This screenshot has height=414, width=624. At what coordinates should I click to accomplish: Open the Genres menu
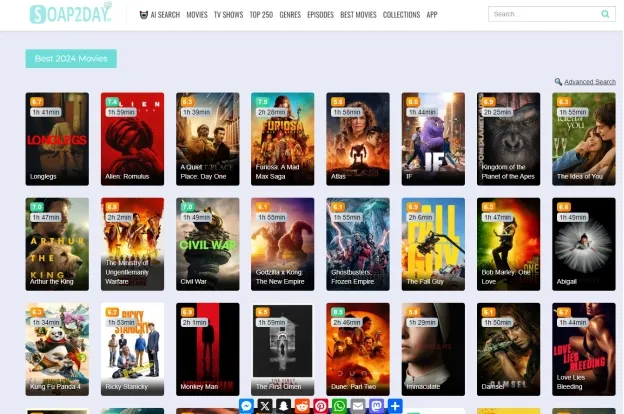click(290, 15)
